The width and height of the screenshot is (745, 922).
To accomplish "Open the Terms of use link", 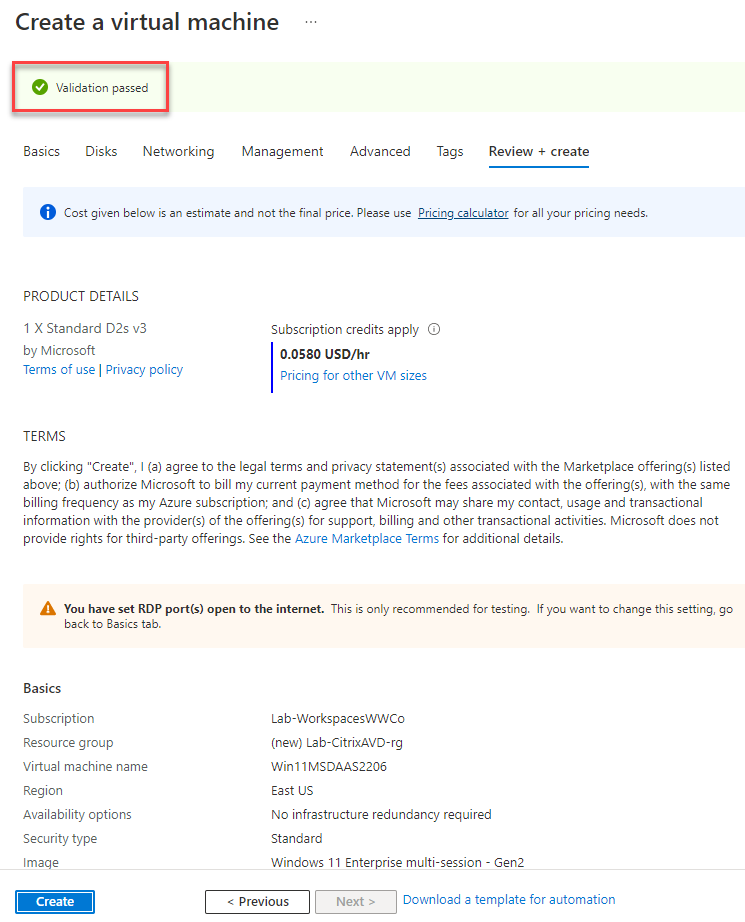I will tap(59, 369).
